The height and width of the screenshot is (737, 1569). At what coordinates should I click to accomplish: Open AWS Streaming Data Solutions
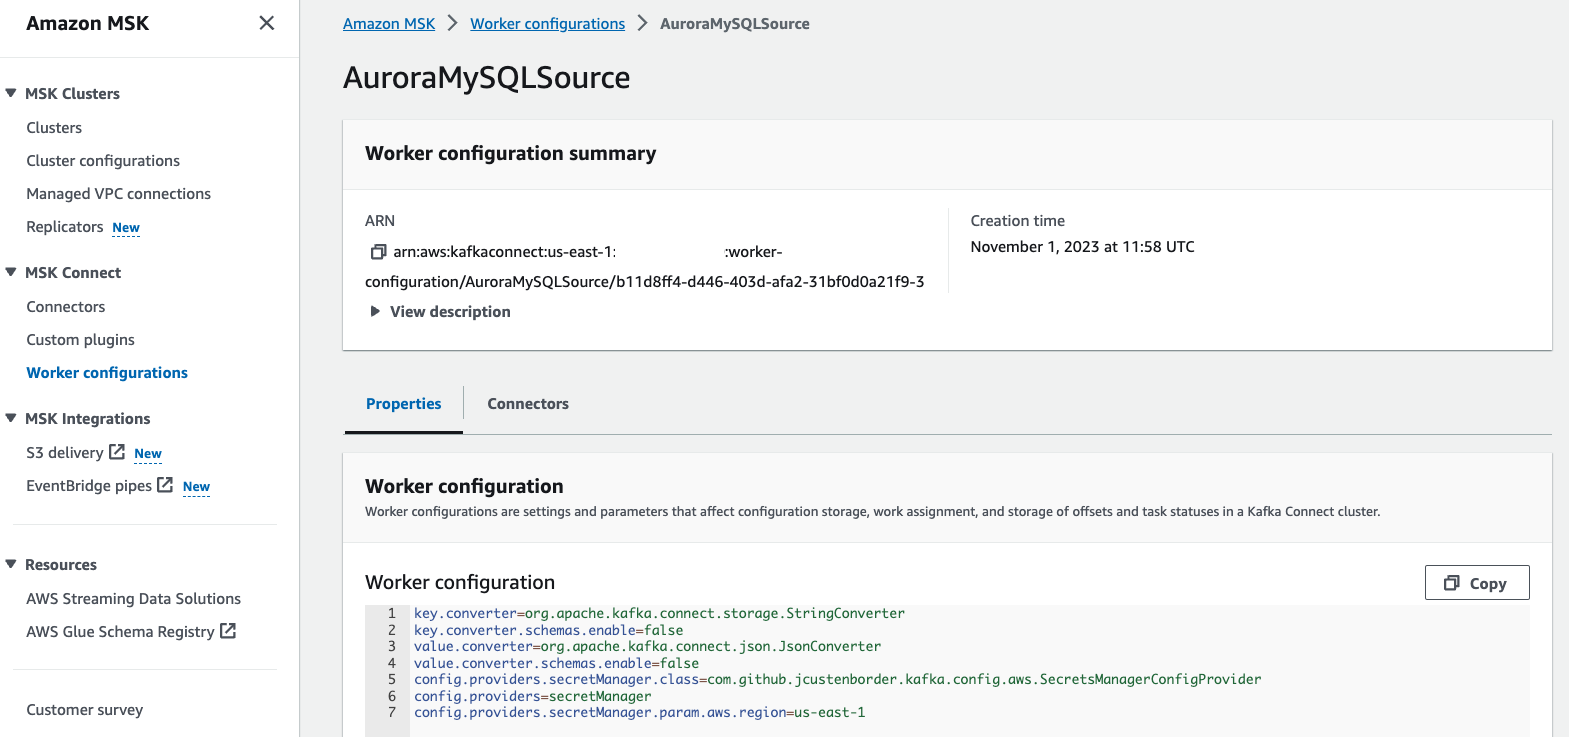(134, 599)
